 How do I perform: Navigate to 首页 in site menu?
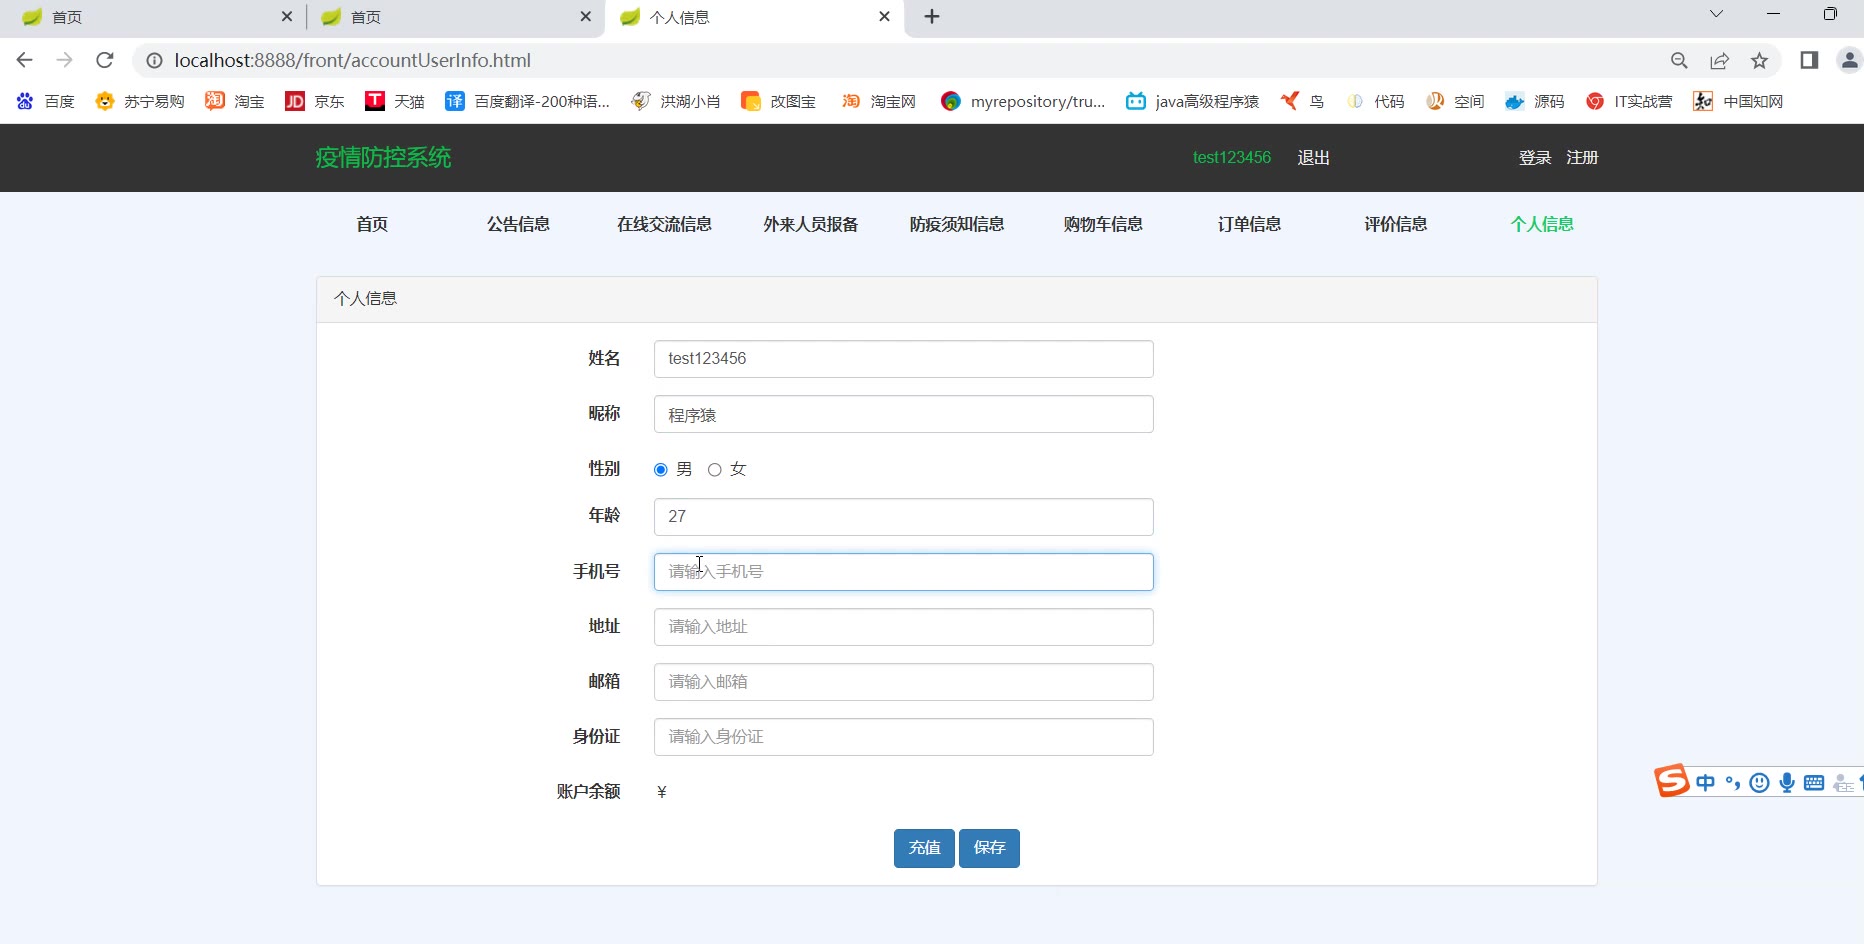point(372,224)
